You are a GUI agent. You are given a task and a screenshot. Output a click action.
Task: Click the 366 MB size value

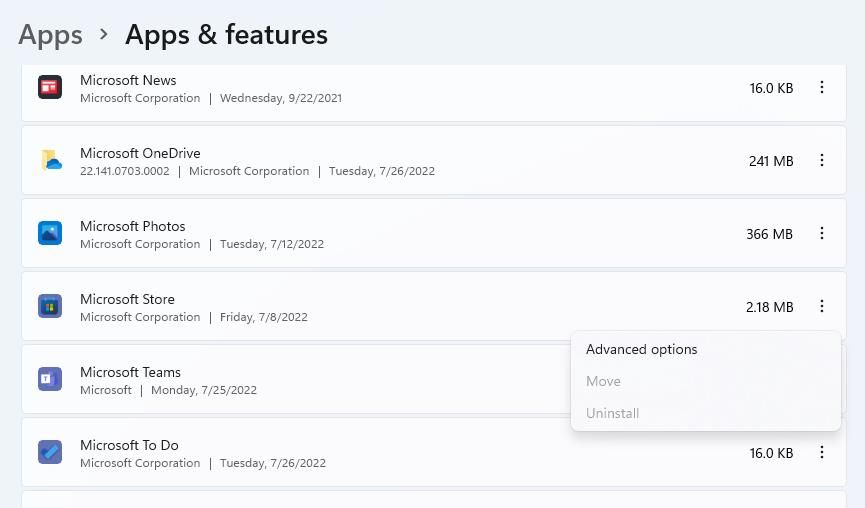(770, 234)
